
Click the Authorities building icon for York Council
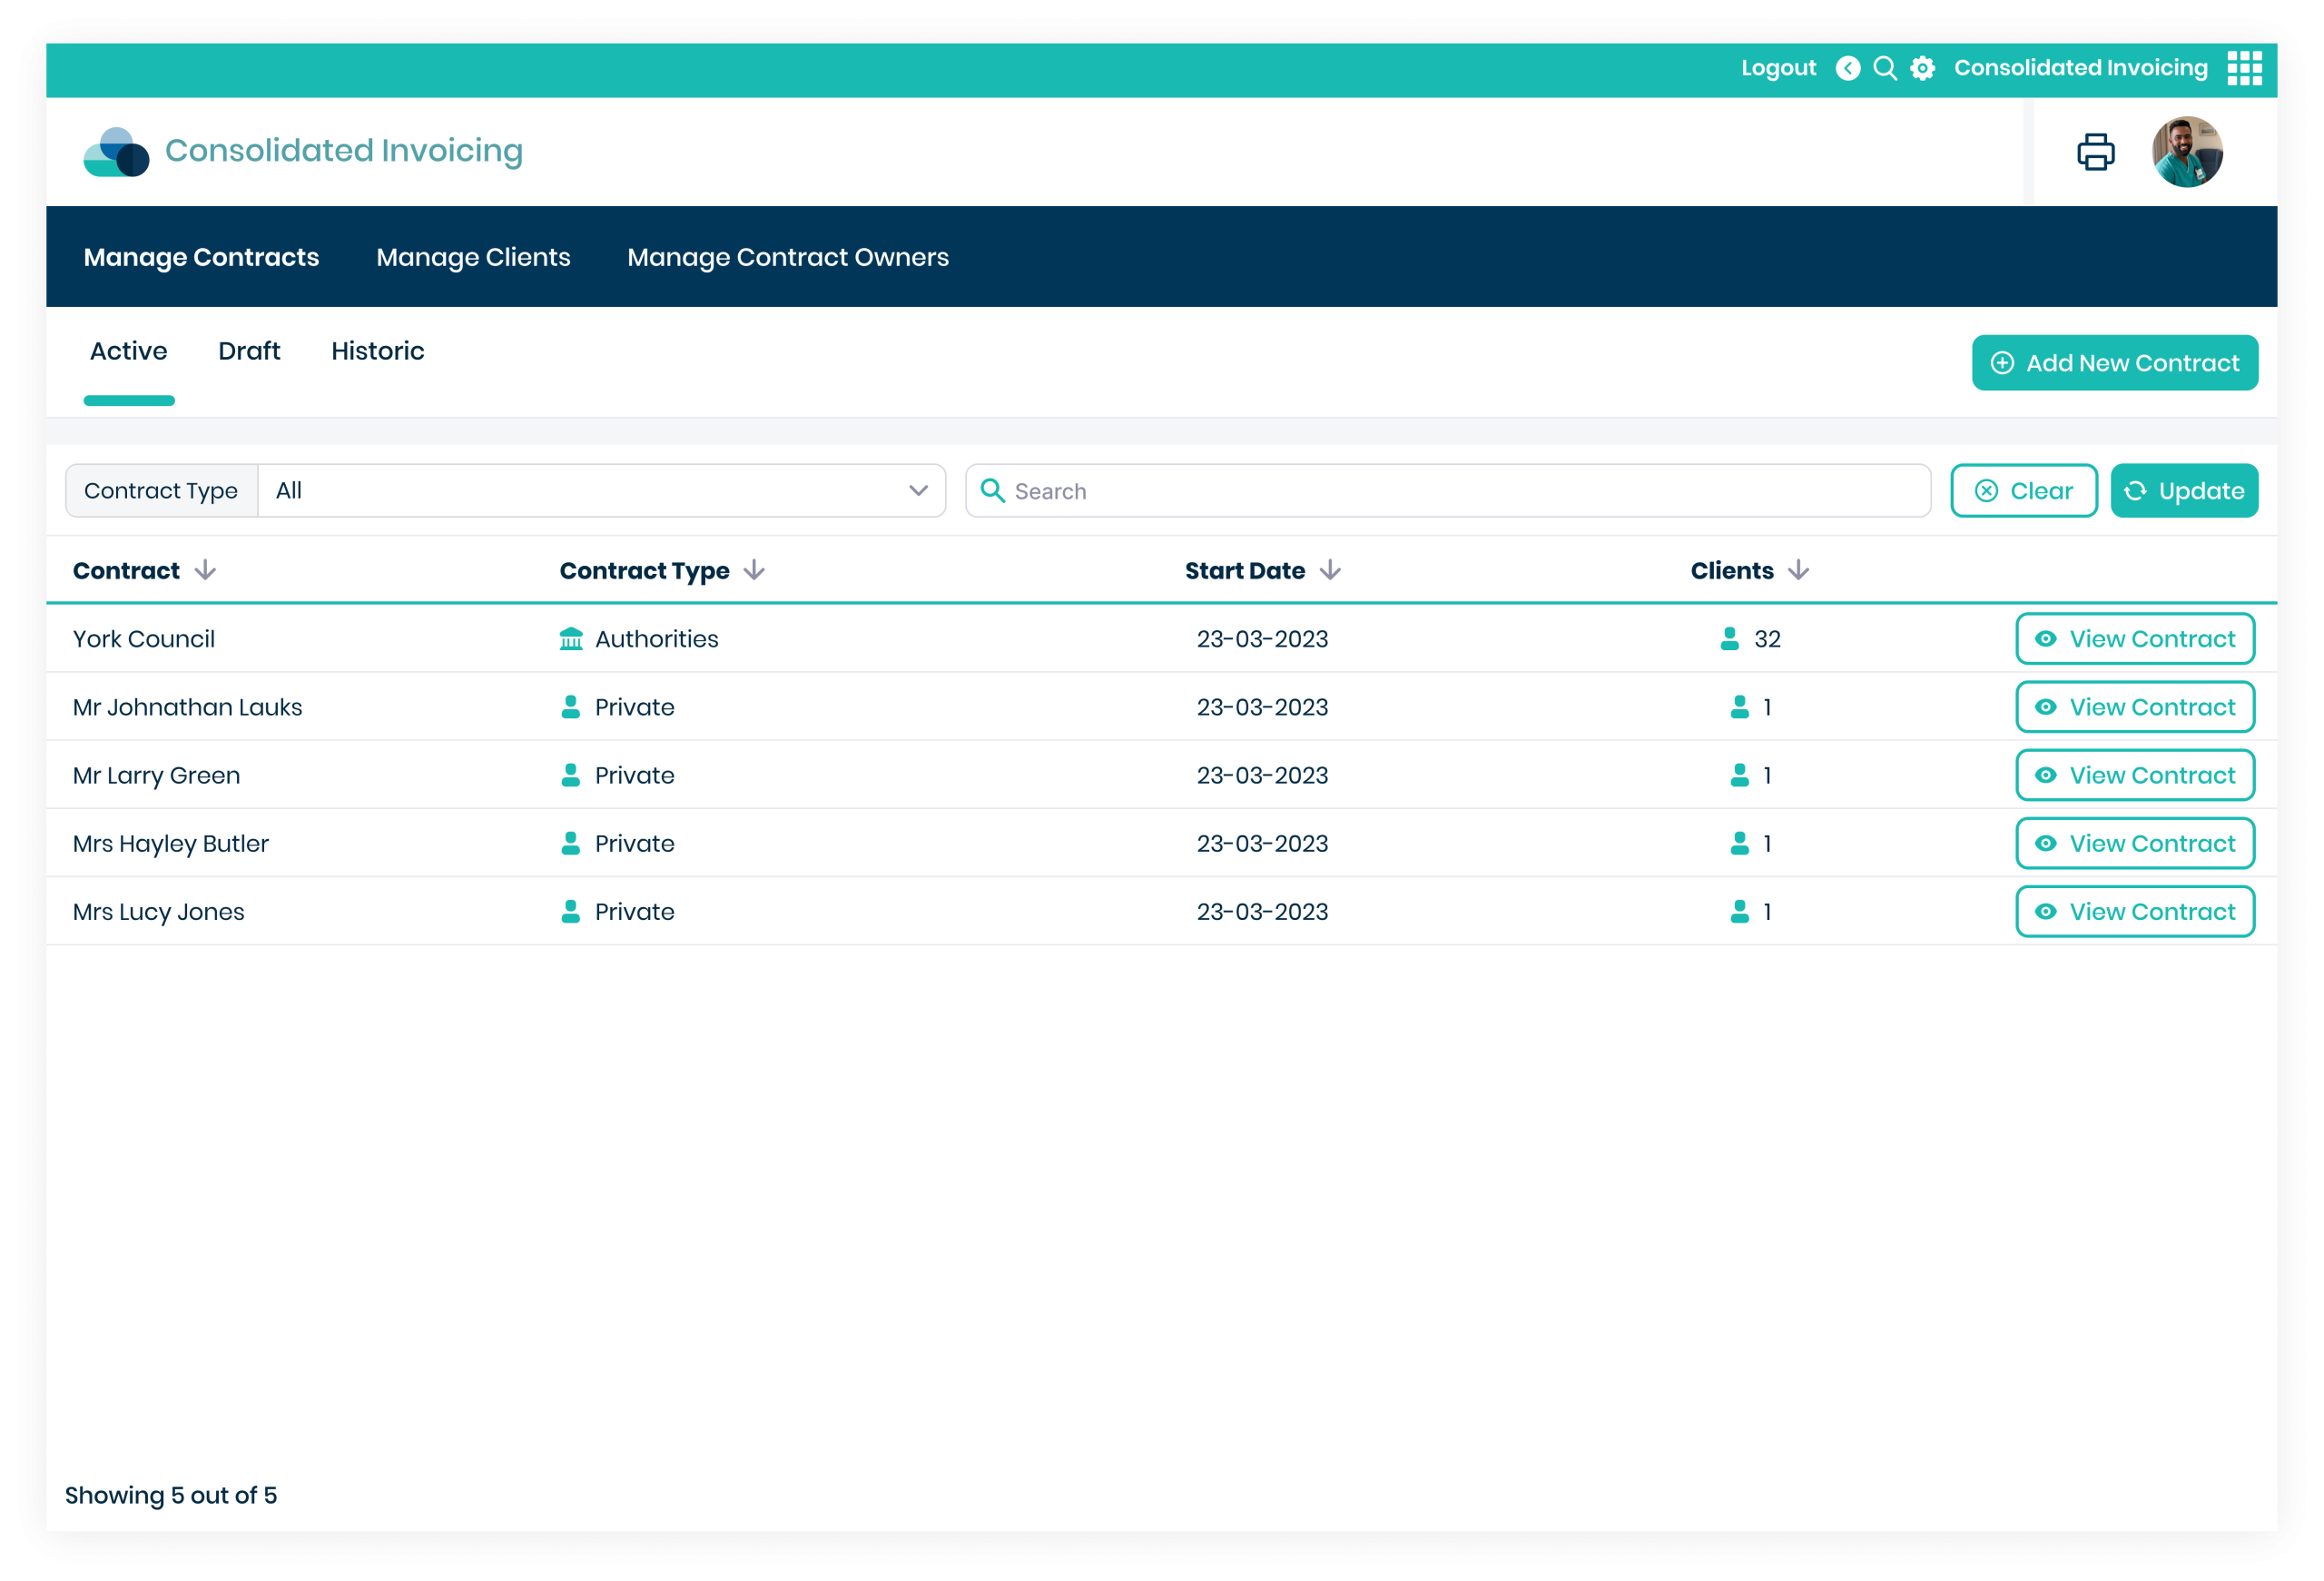pyautogui.click(x=571, y=639)
